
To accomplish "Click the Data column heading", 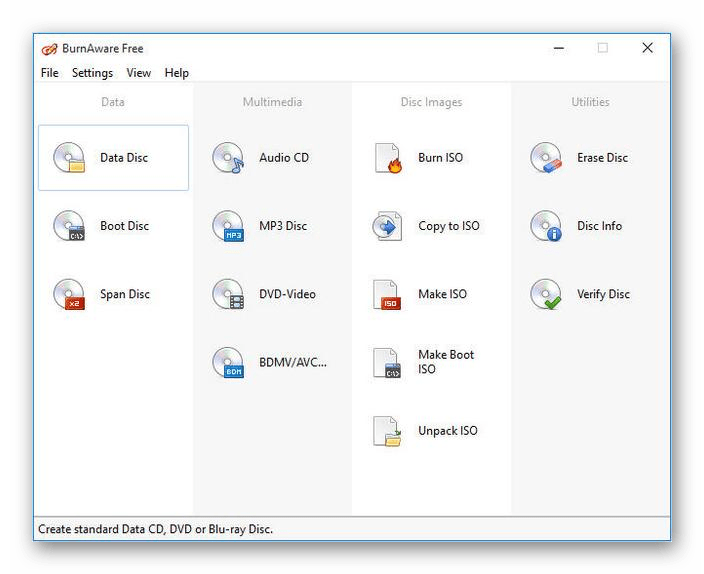I will click(x=113, y=102).
